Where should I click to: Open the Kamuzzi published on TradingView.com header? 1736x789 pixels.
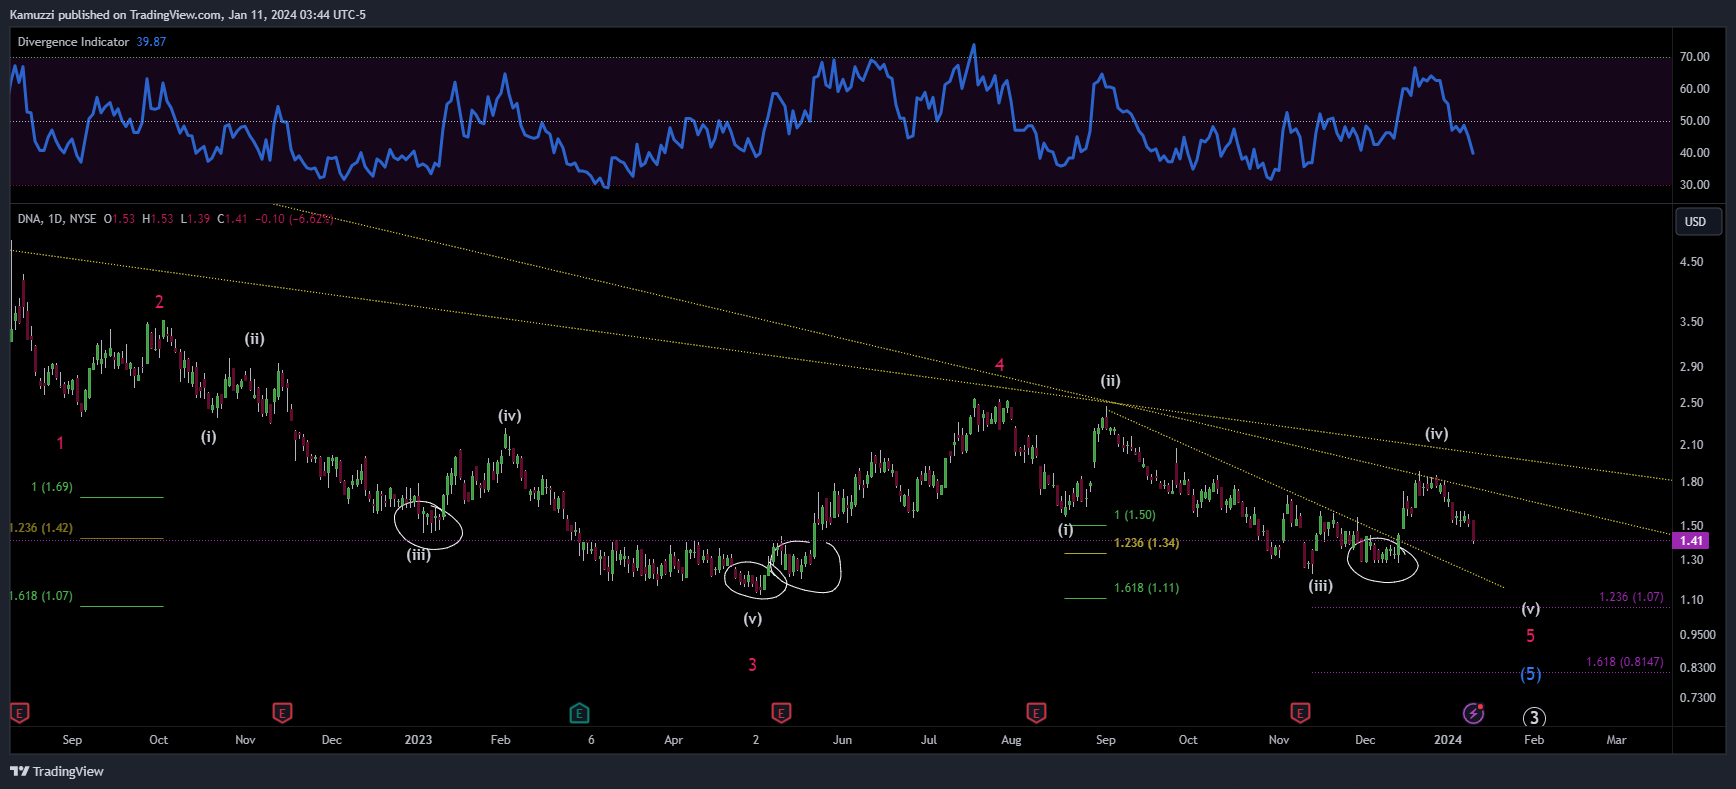point(188,15)
